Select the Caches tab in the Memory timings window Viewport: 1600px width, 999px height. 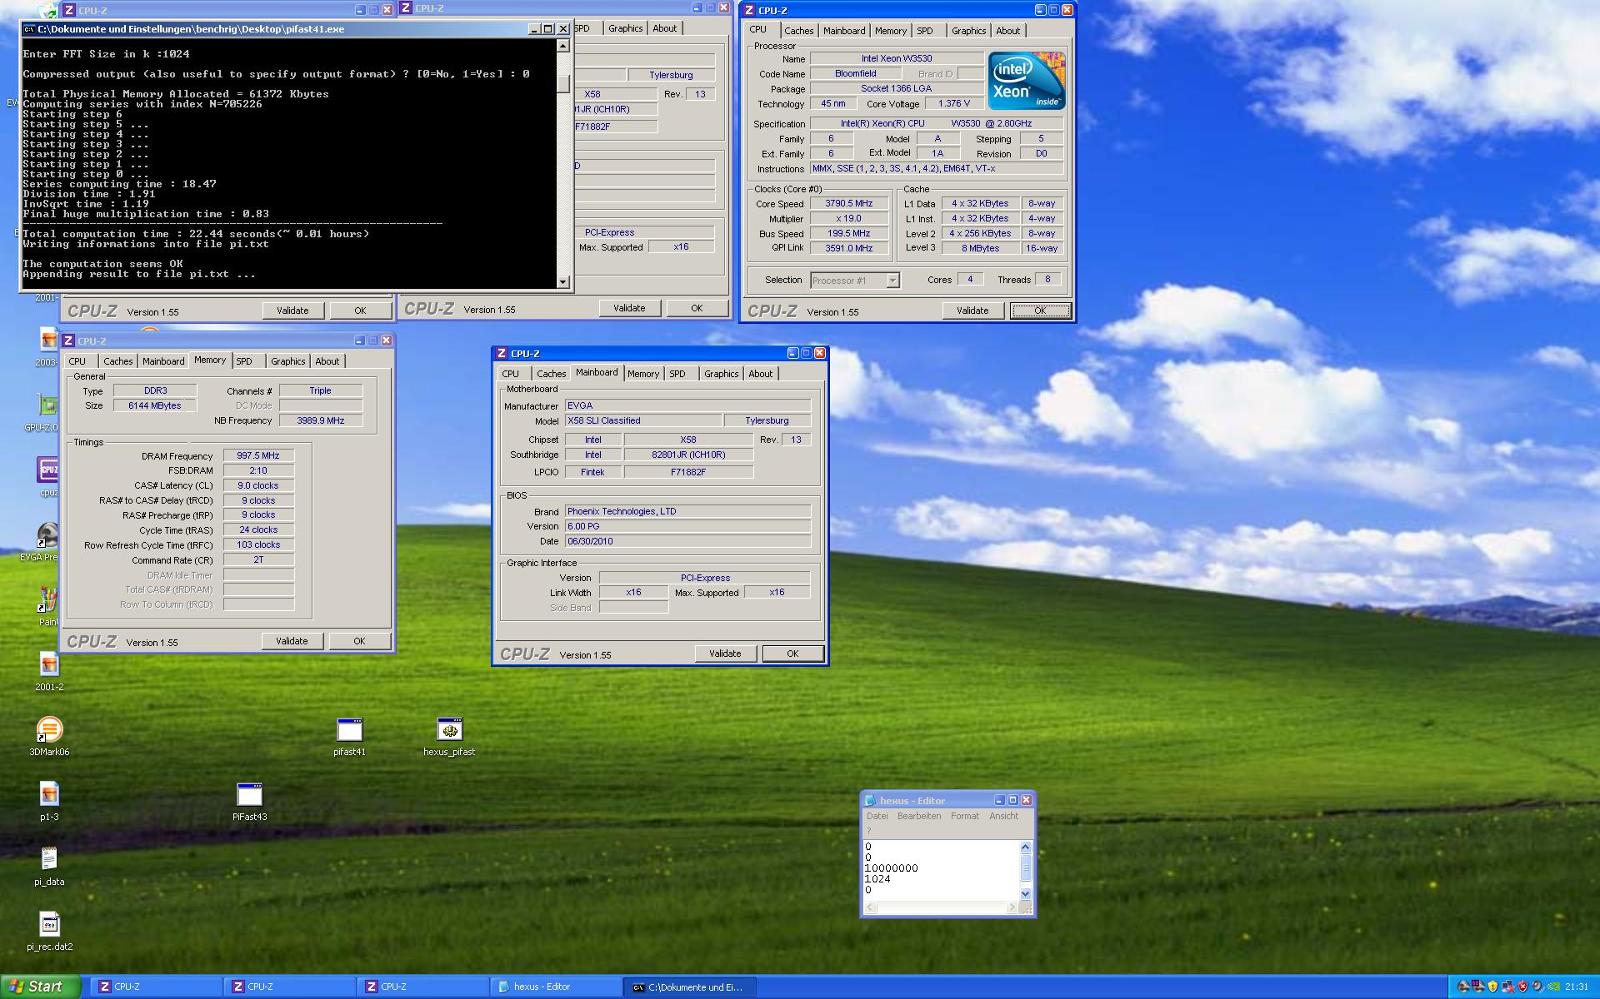click(117, 361)
